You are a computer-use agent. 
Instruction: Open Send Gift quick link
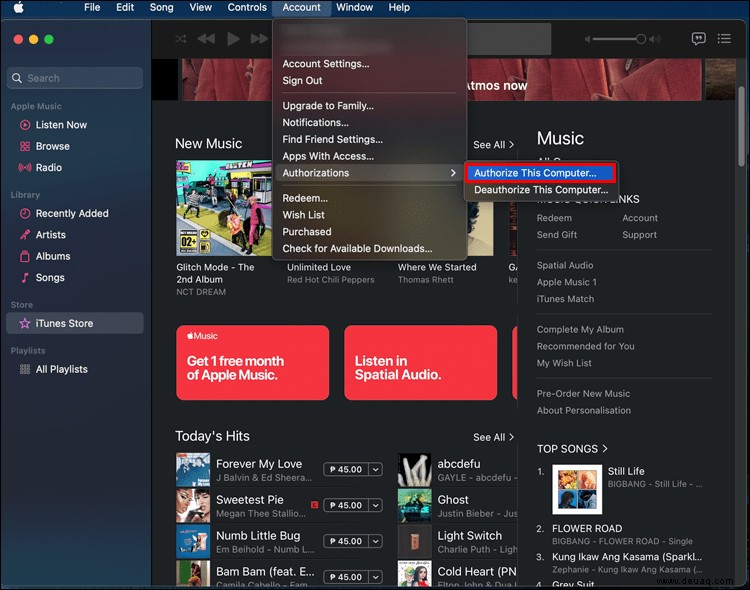point(557,235)
